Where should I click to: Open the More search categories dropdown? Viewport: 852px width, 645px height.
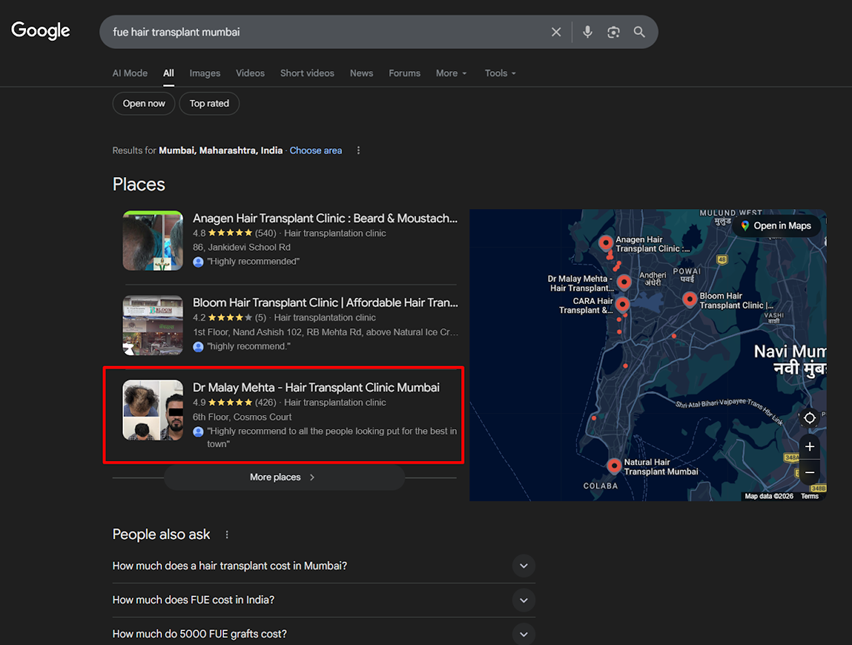tap(451, 73)
